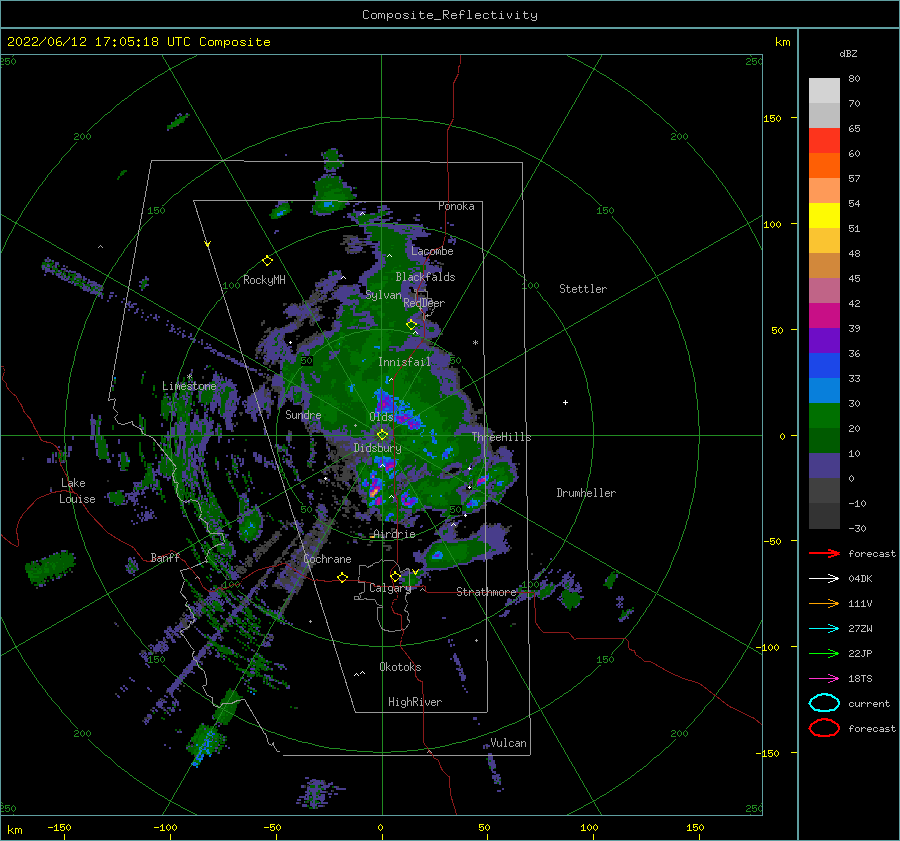Click the Lacombe city label

(432, 251)
